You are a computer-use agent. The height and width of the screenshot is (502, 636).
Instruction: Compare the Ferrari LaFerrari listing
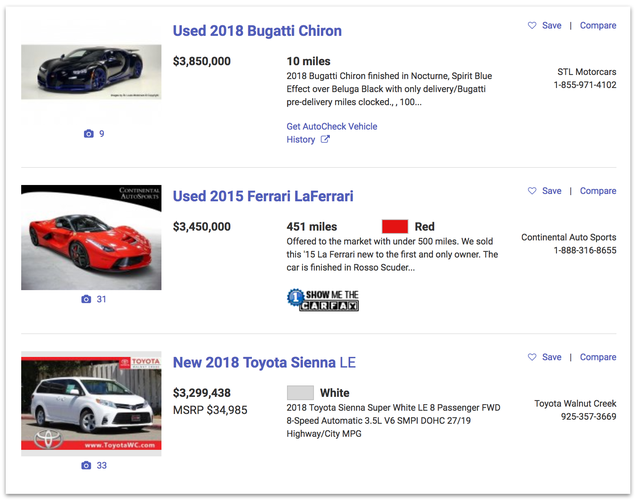pyautogui.click(x=598, y=191)
